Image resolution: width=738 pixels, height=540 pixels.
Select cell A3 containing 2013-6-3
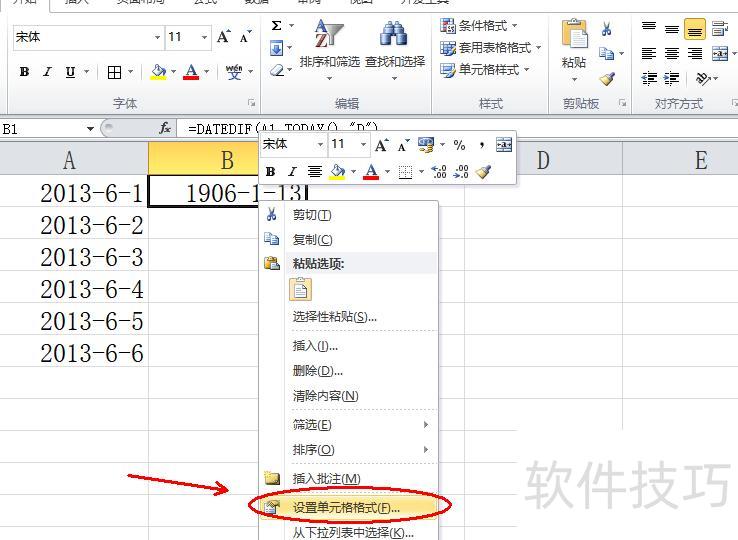pyautogui.click(x=74, y=257)
